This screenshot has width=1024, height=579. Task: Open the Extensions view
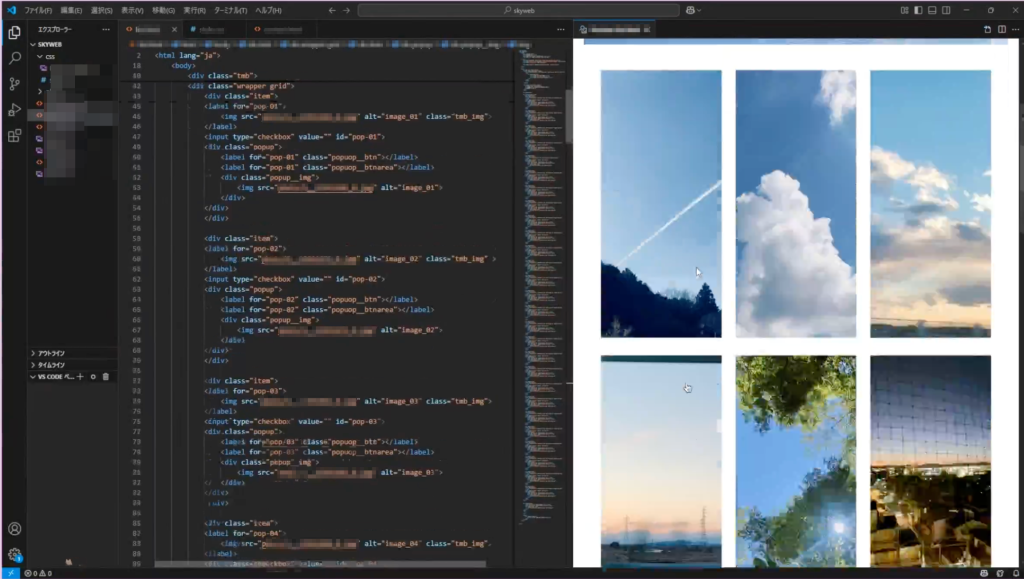pos(14,136)
